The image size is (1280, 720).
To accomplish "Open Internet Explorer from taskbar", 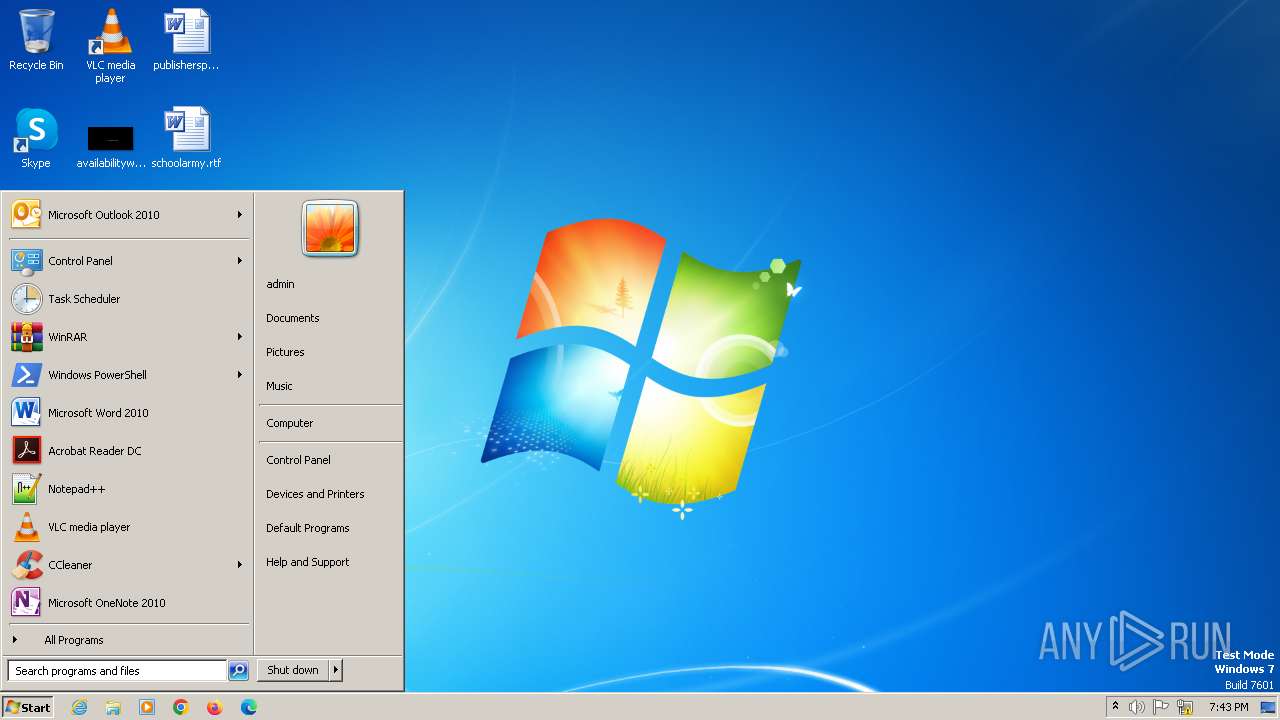I will (79, 707).
